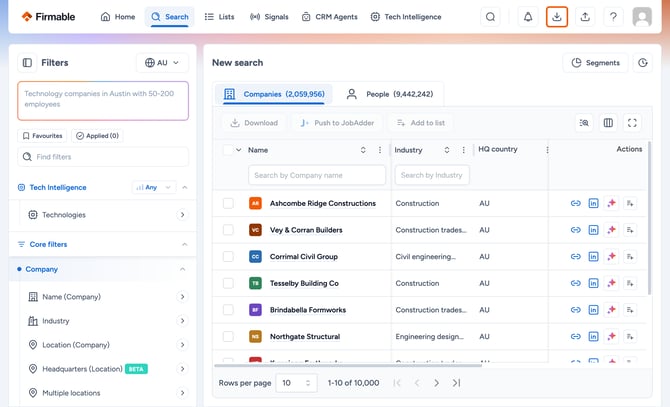The height and width of the screenshot is (407, 670).
Task: Expand the Industry filter
Action: (x=104, y=321)
